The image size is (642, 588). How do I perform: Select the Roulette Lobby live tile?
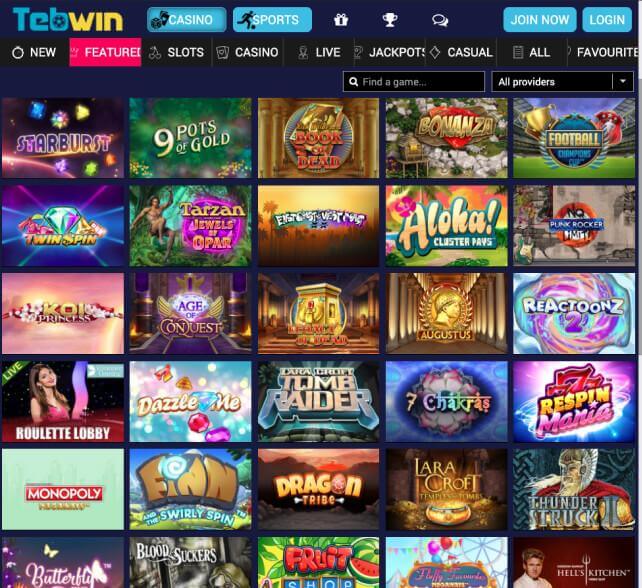coord(63,401)
